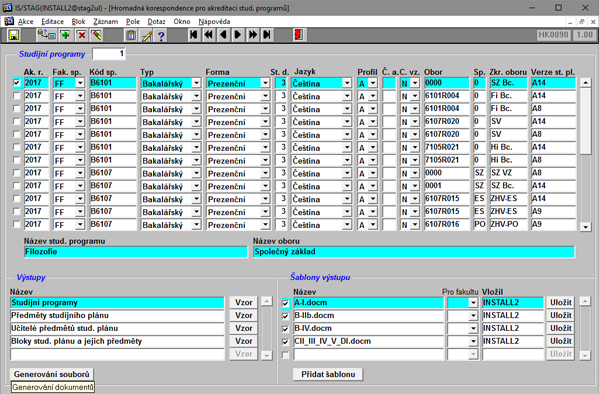This screenshot has width=600, height=394.
Task: Click the Pole menu
Action: point(133,22)
